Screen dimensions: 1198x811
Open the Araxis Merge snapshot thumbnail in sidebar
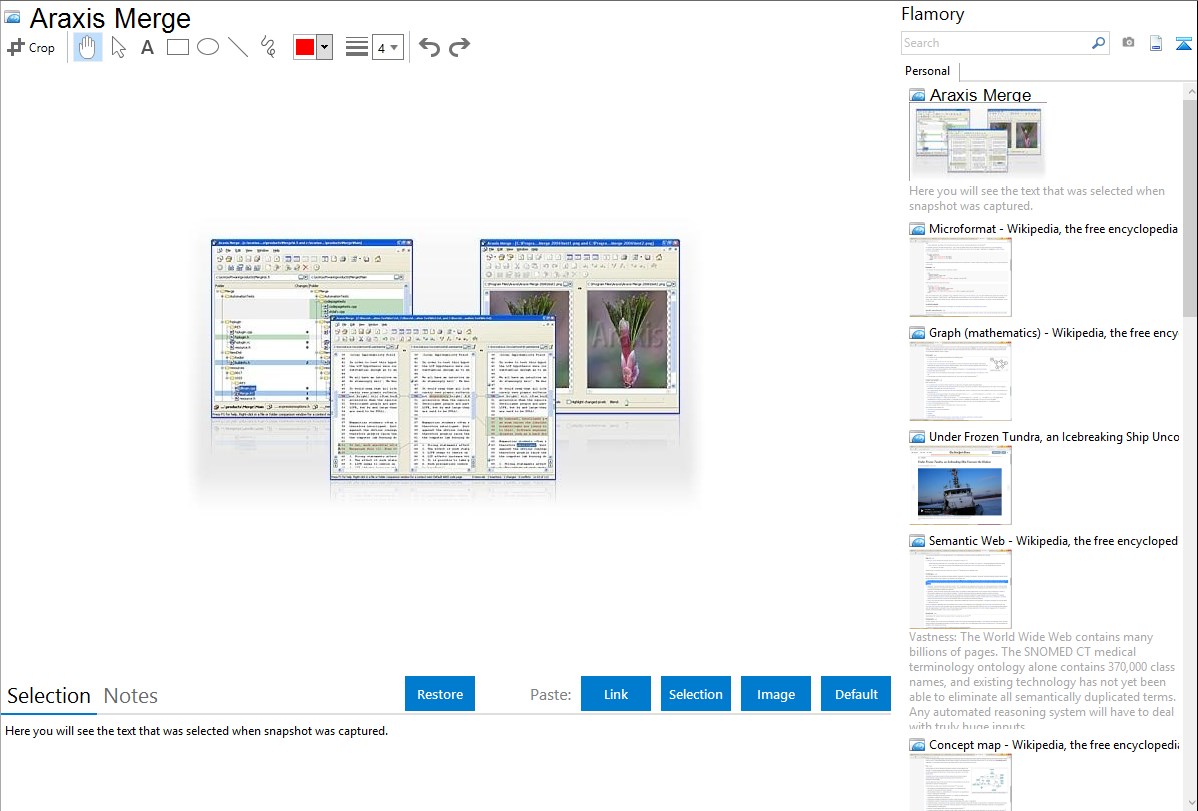click(976, 141)
